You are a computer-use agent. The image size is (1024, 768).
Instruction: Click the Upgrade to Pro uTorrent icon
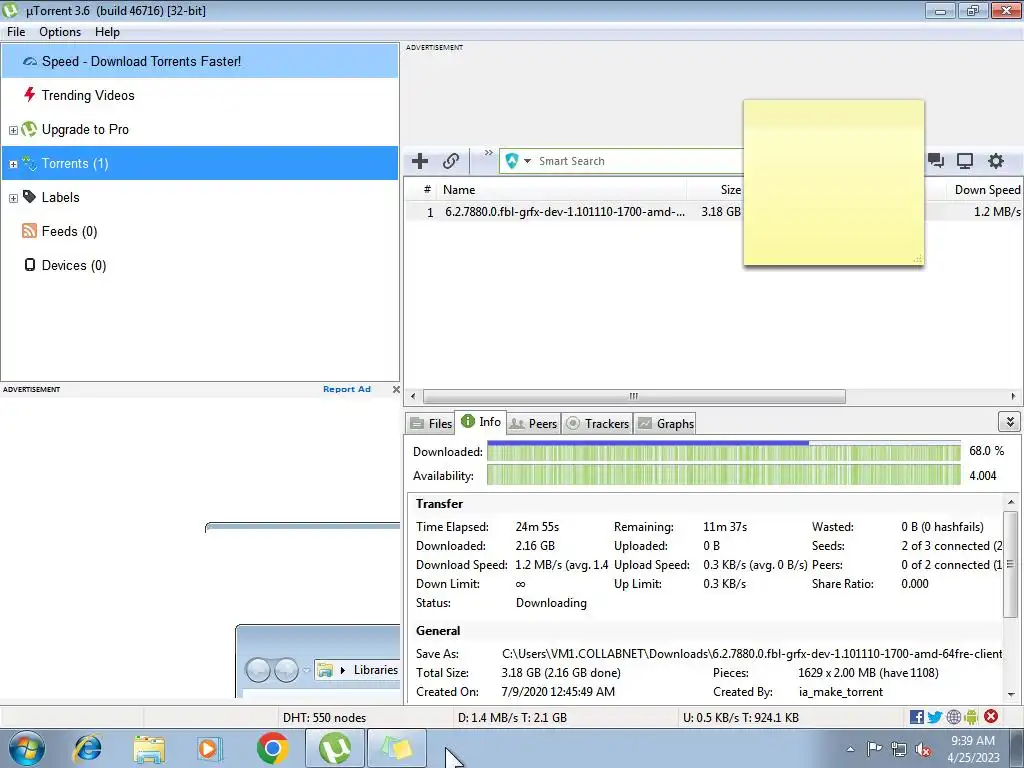point(29,129)
